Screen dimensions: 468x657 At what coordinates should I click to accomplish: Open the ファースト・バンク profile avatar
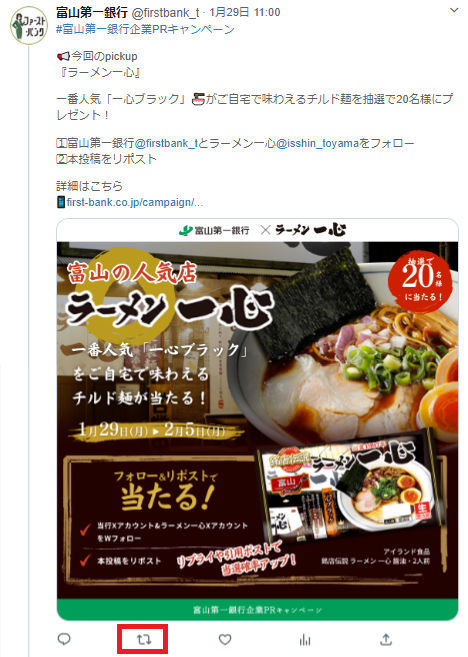tap(29, 25)
